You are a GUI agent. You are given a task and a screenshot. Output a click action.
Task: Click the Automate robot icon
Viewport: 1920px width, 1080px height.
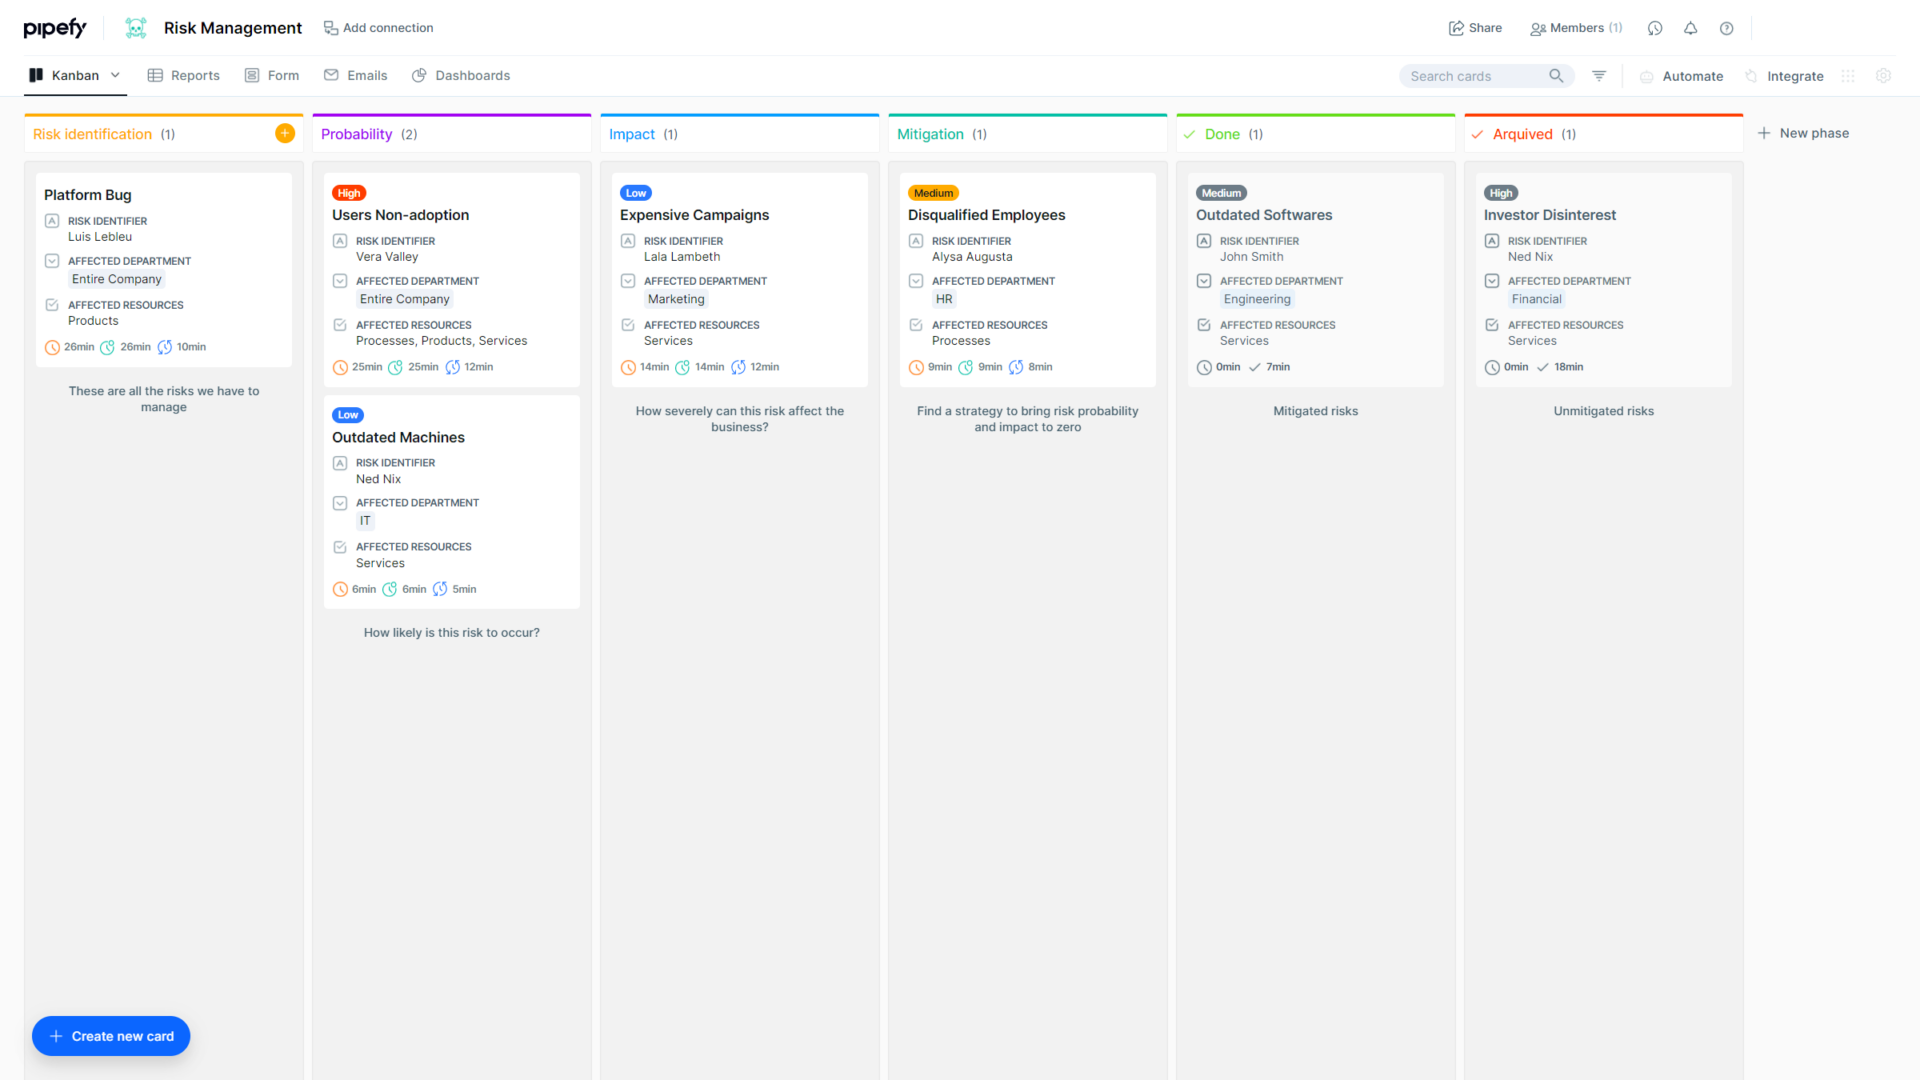[1646, 76]
